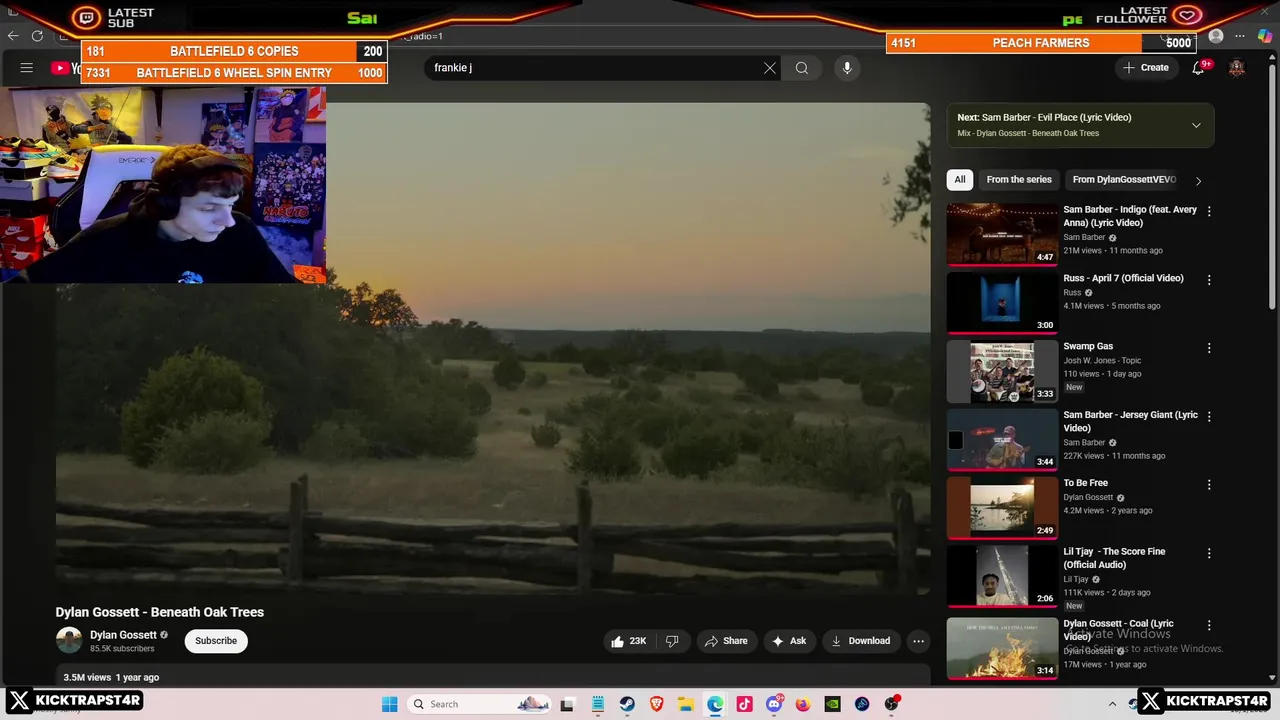1280x720 pixels.
Task: Open File Explorer from the taskbar
Action: point(686,704)
